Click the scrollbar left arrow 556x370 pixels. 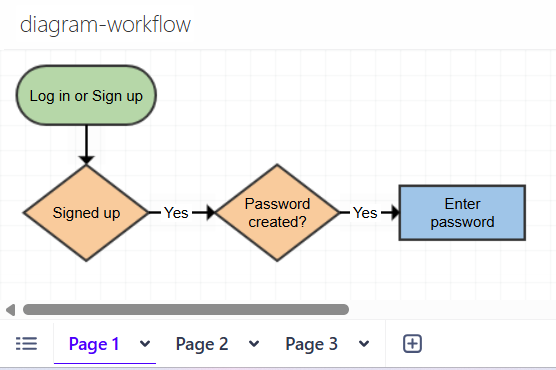(x=11, y=310)
